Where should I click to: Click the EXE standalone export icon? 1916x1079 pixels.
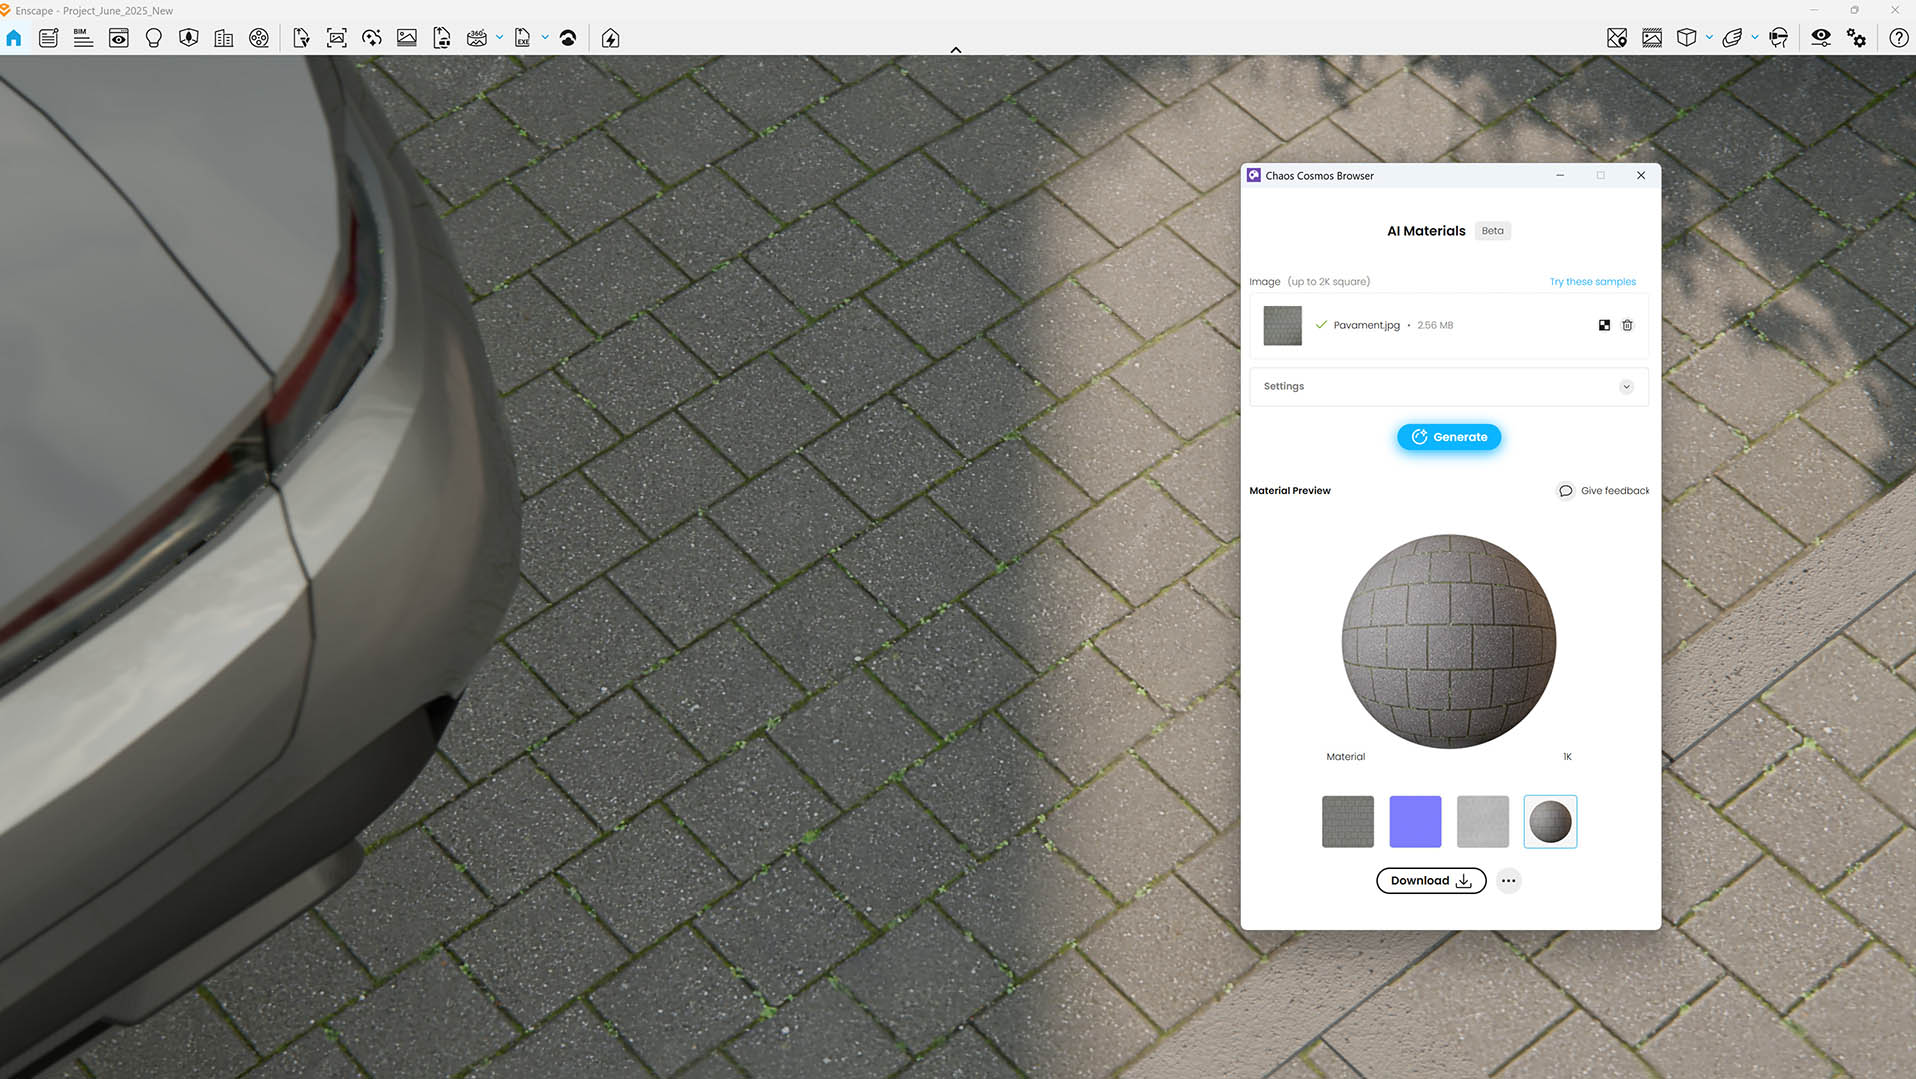click(522, 38)
